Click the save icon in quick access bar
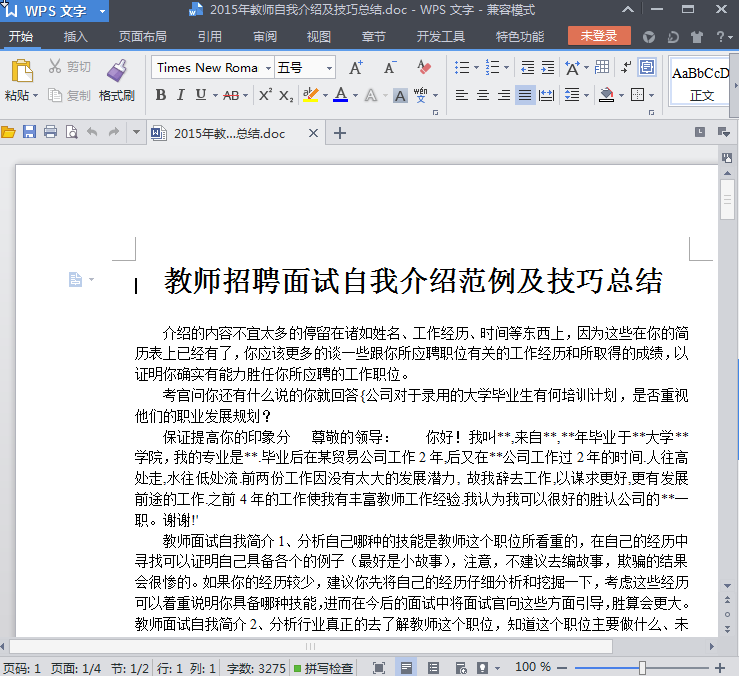 tap(29, 133)
